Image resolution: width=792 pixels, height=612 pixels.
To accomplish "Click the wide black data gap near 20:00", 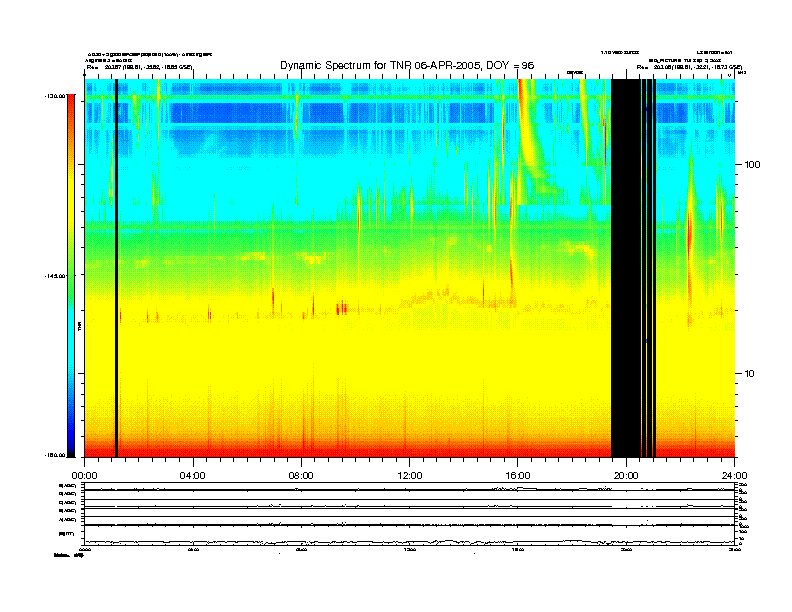I will click(625, 270).
